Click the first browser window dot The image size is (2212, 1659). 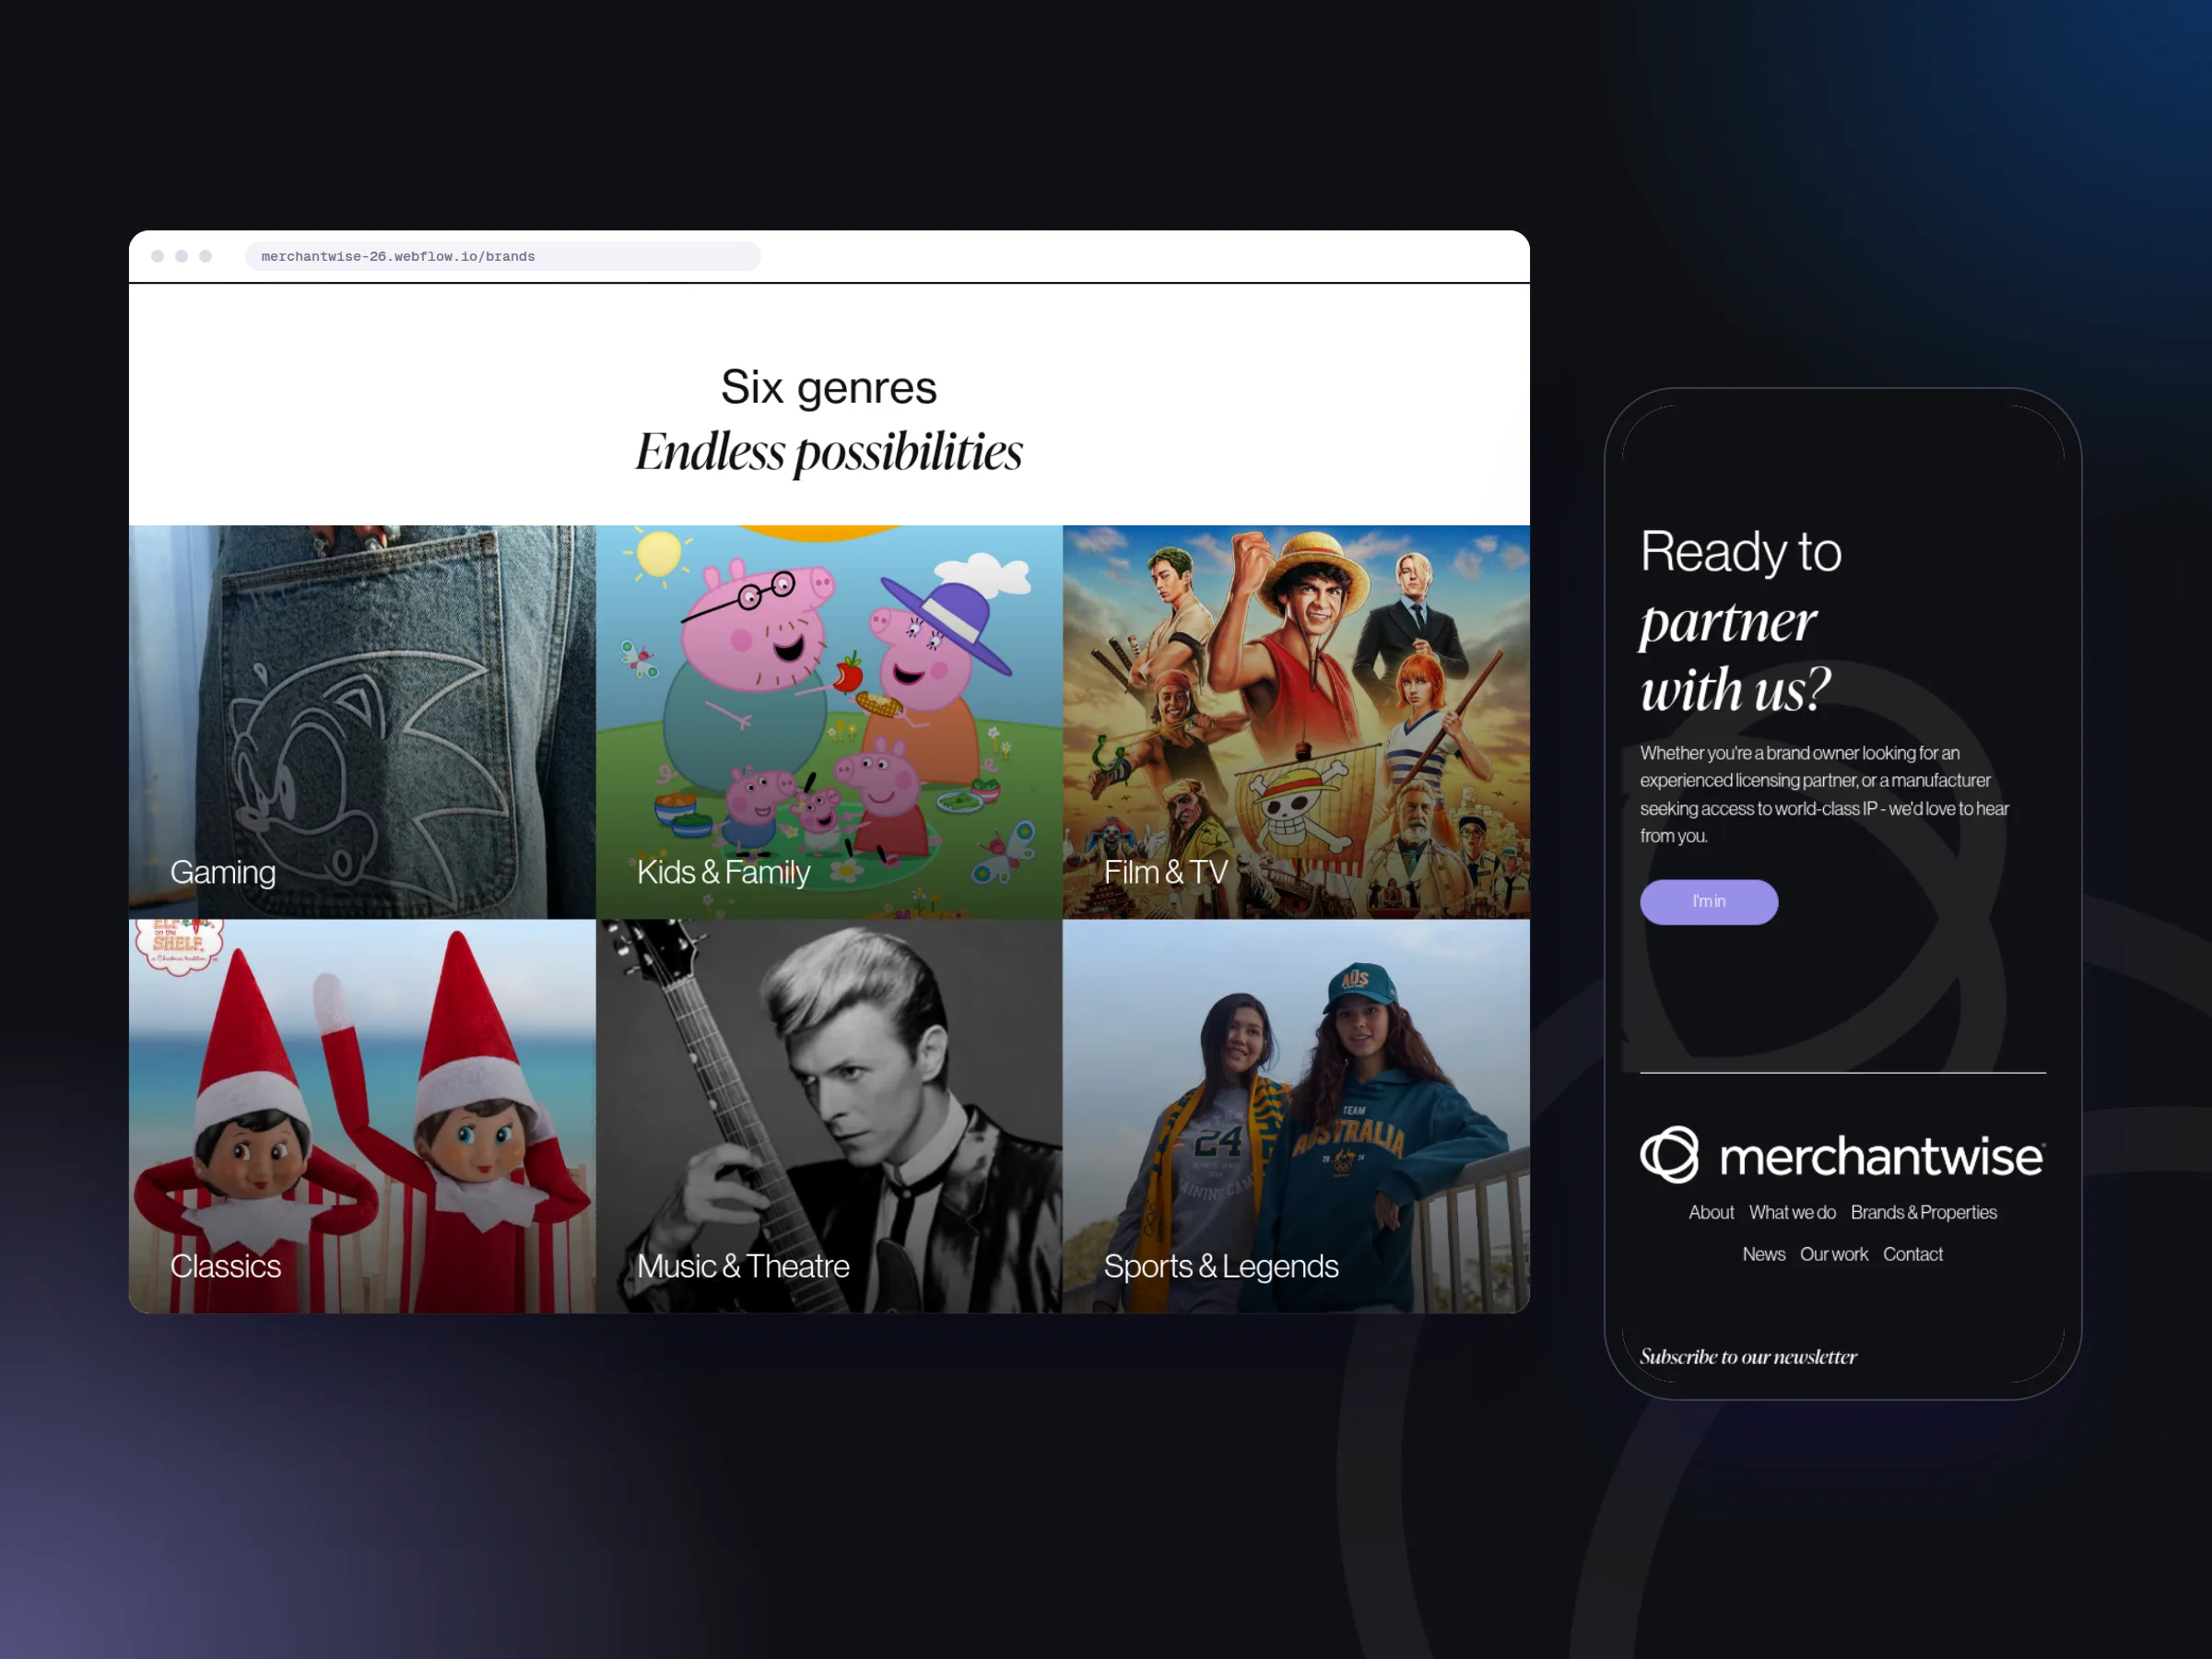pyautogui.click(x=157, y=256)
